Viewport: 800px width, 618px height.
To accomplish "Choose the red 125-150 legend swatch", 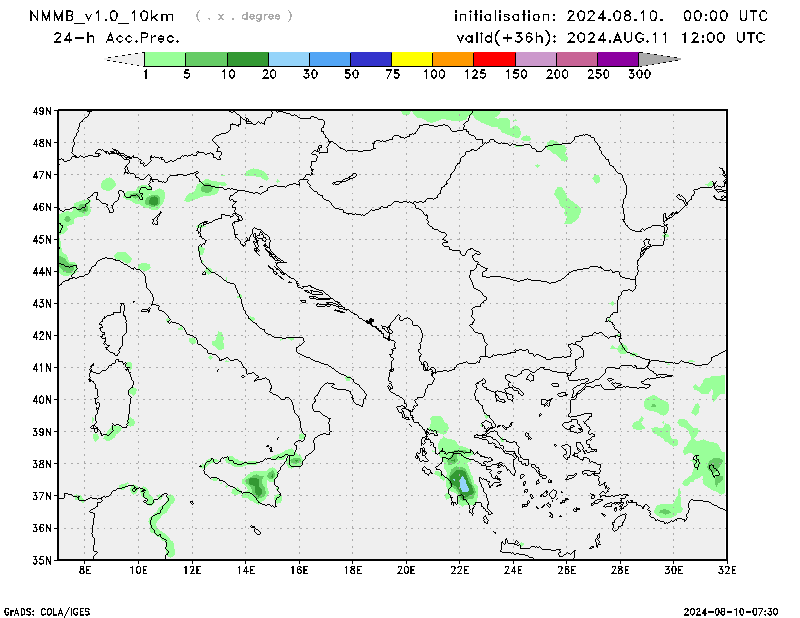I will [494, 60].
